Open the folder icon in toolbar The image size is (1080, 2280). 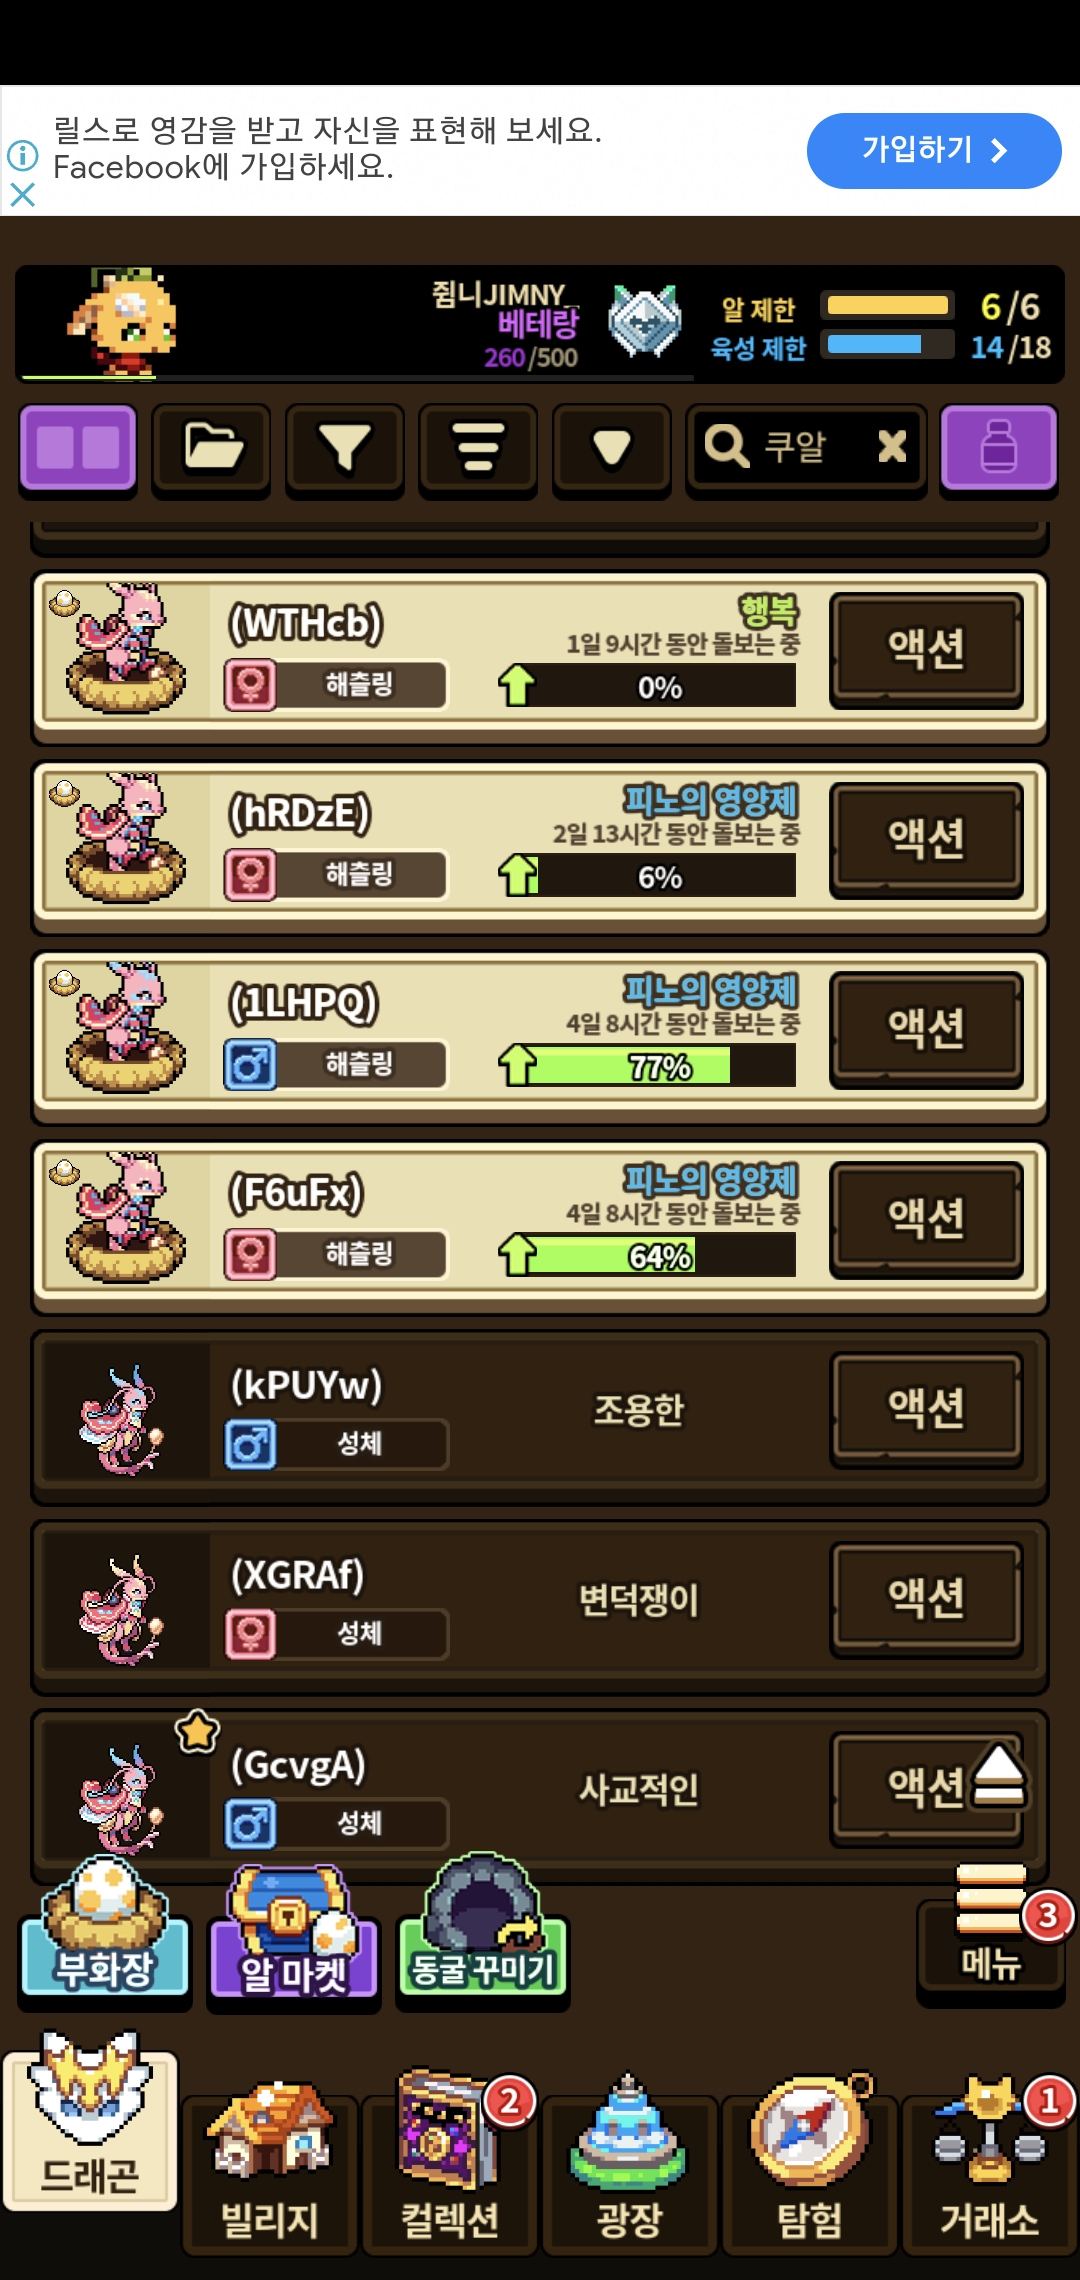pyautogui.click(x=211, y=448)
